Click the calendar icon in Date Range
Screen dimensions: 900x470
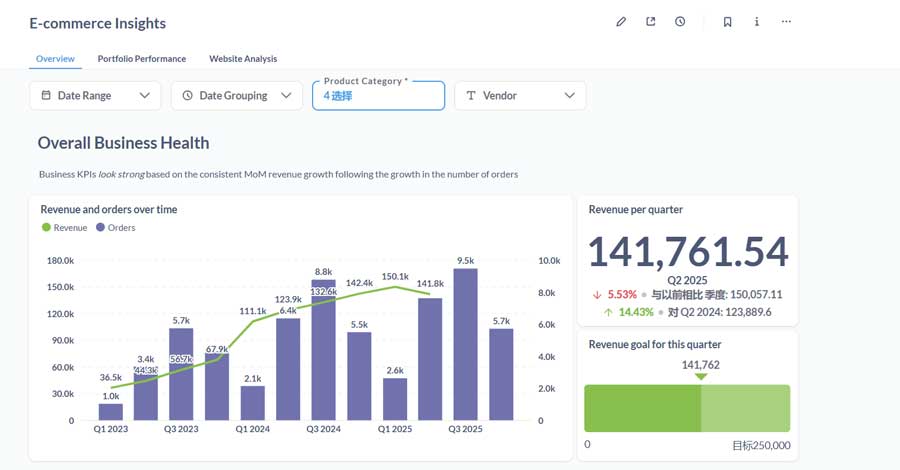(x=46, y=96)
